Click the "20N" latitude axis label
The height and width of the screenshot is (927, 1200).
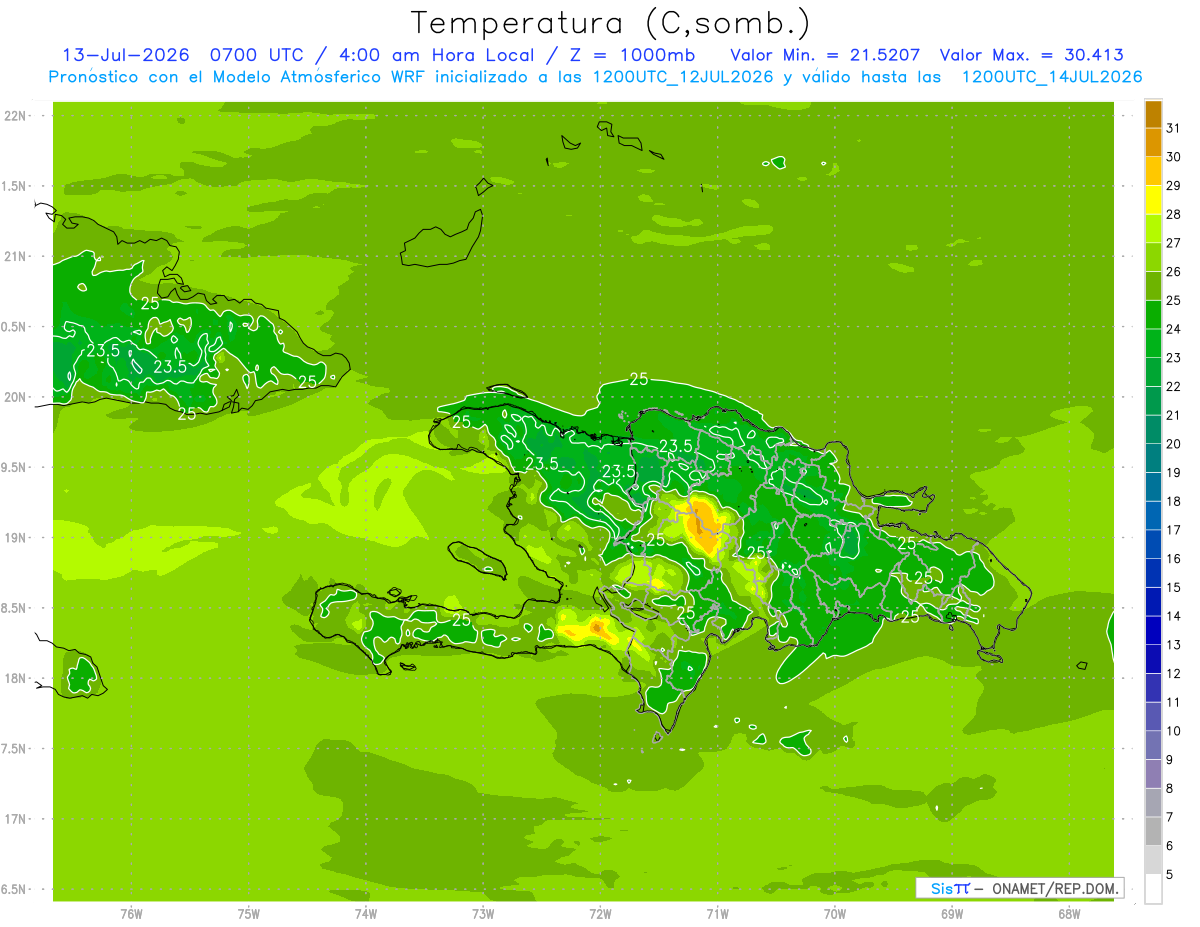16,397
